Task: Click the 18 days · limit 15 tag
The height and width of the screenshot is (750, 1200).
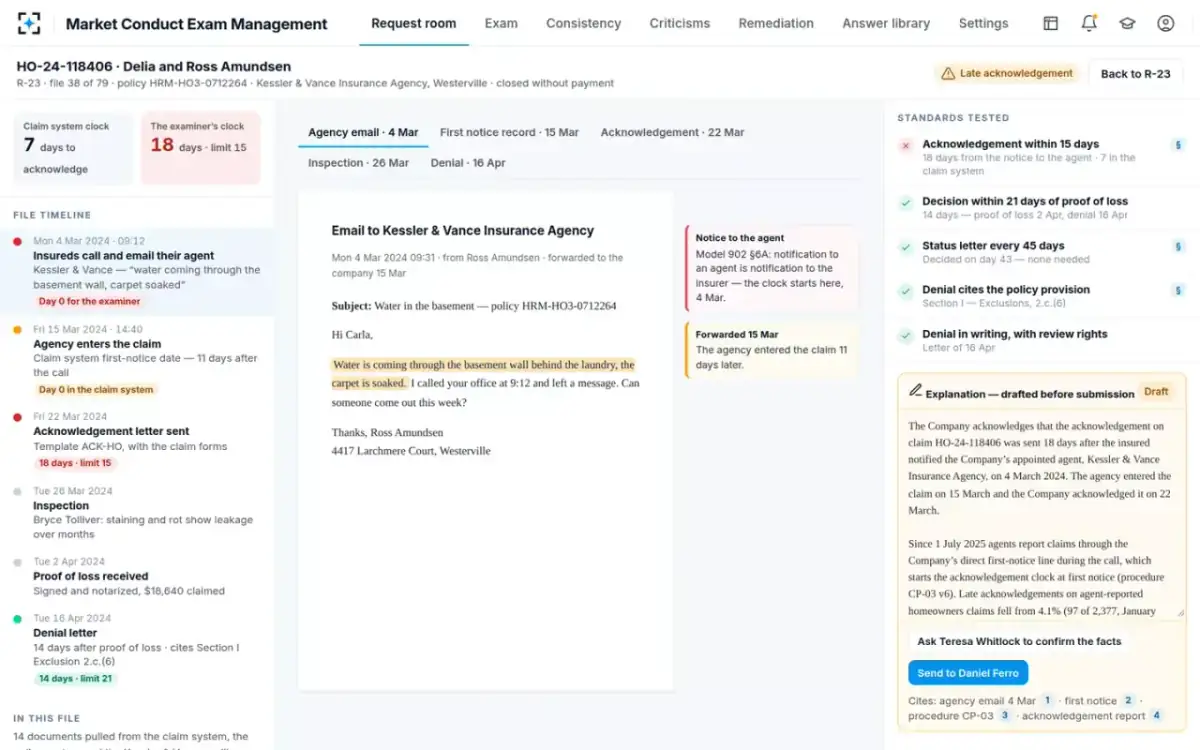Action: tap(75, 463)
